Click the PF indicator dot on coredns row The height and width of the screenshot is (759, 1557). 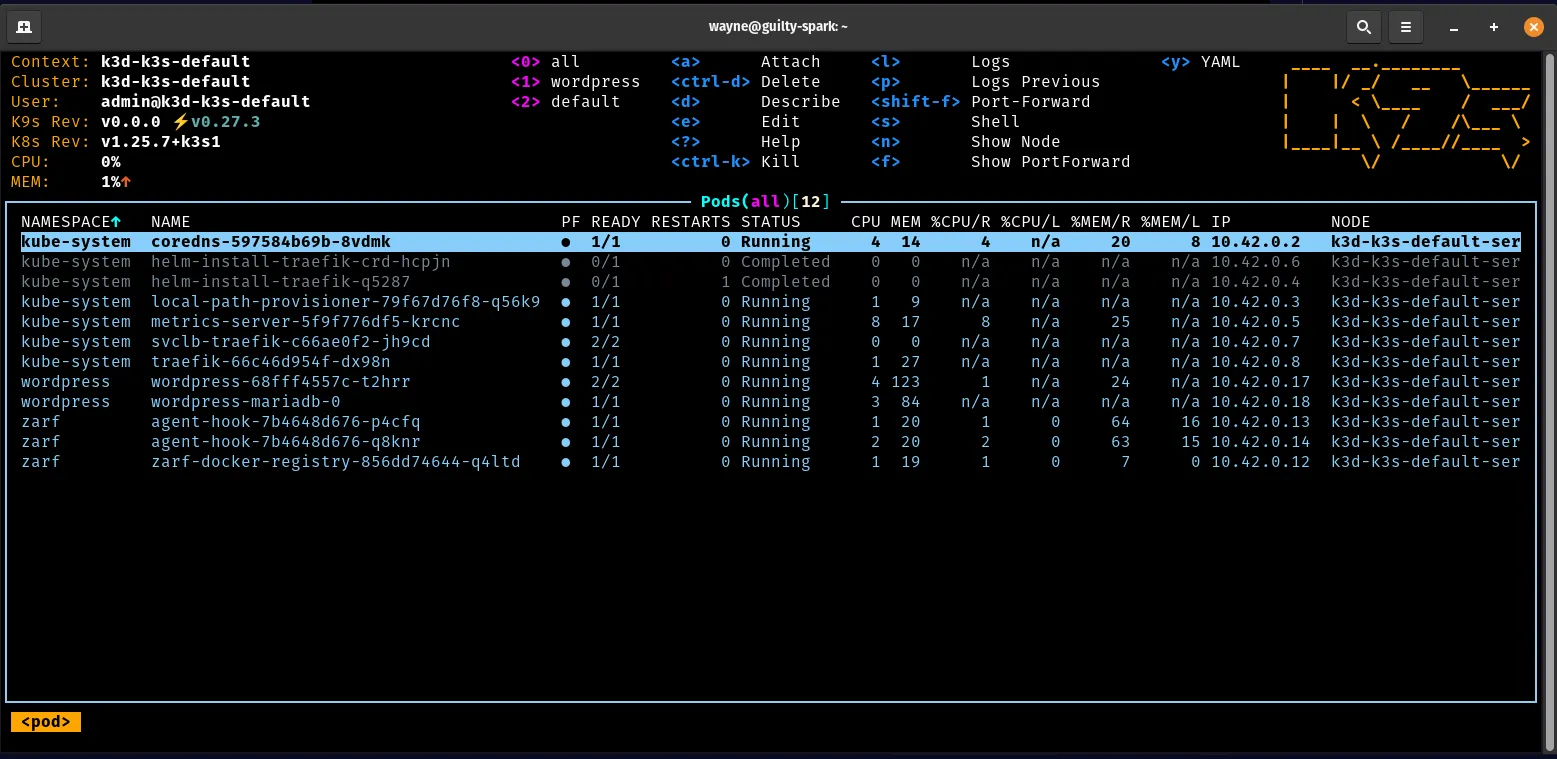tap(565, 241)
